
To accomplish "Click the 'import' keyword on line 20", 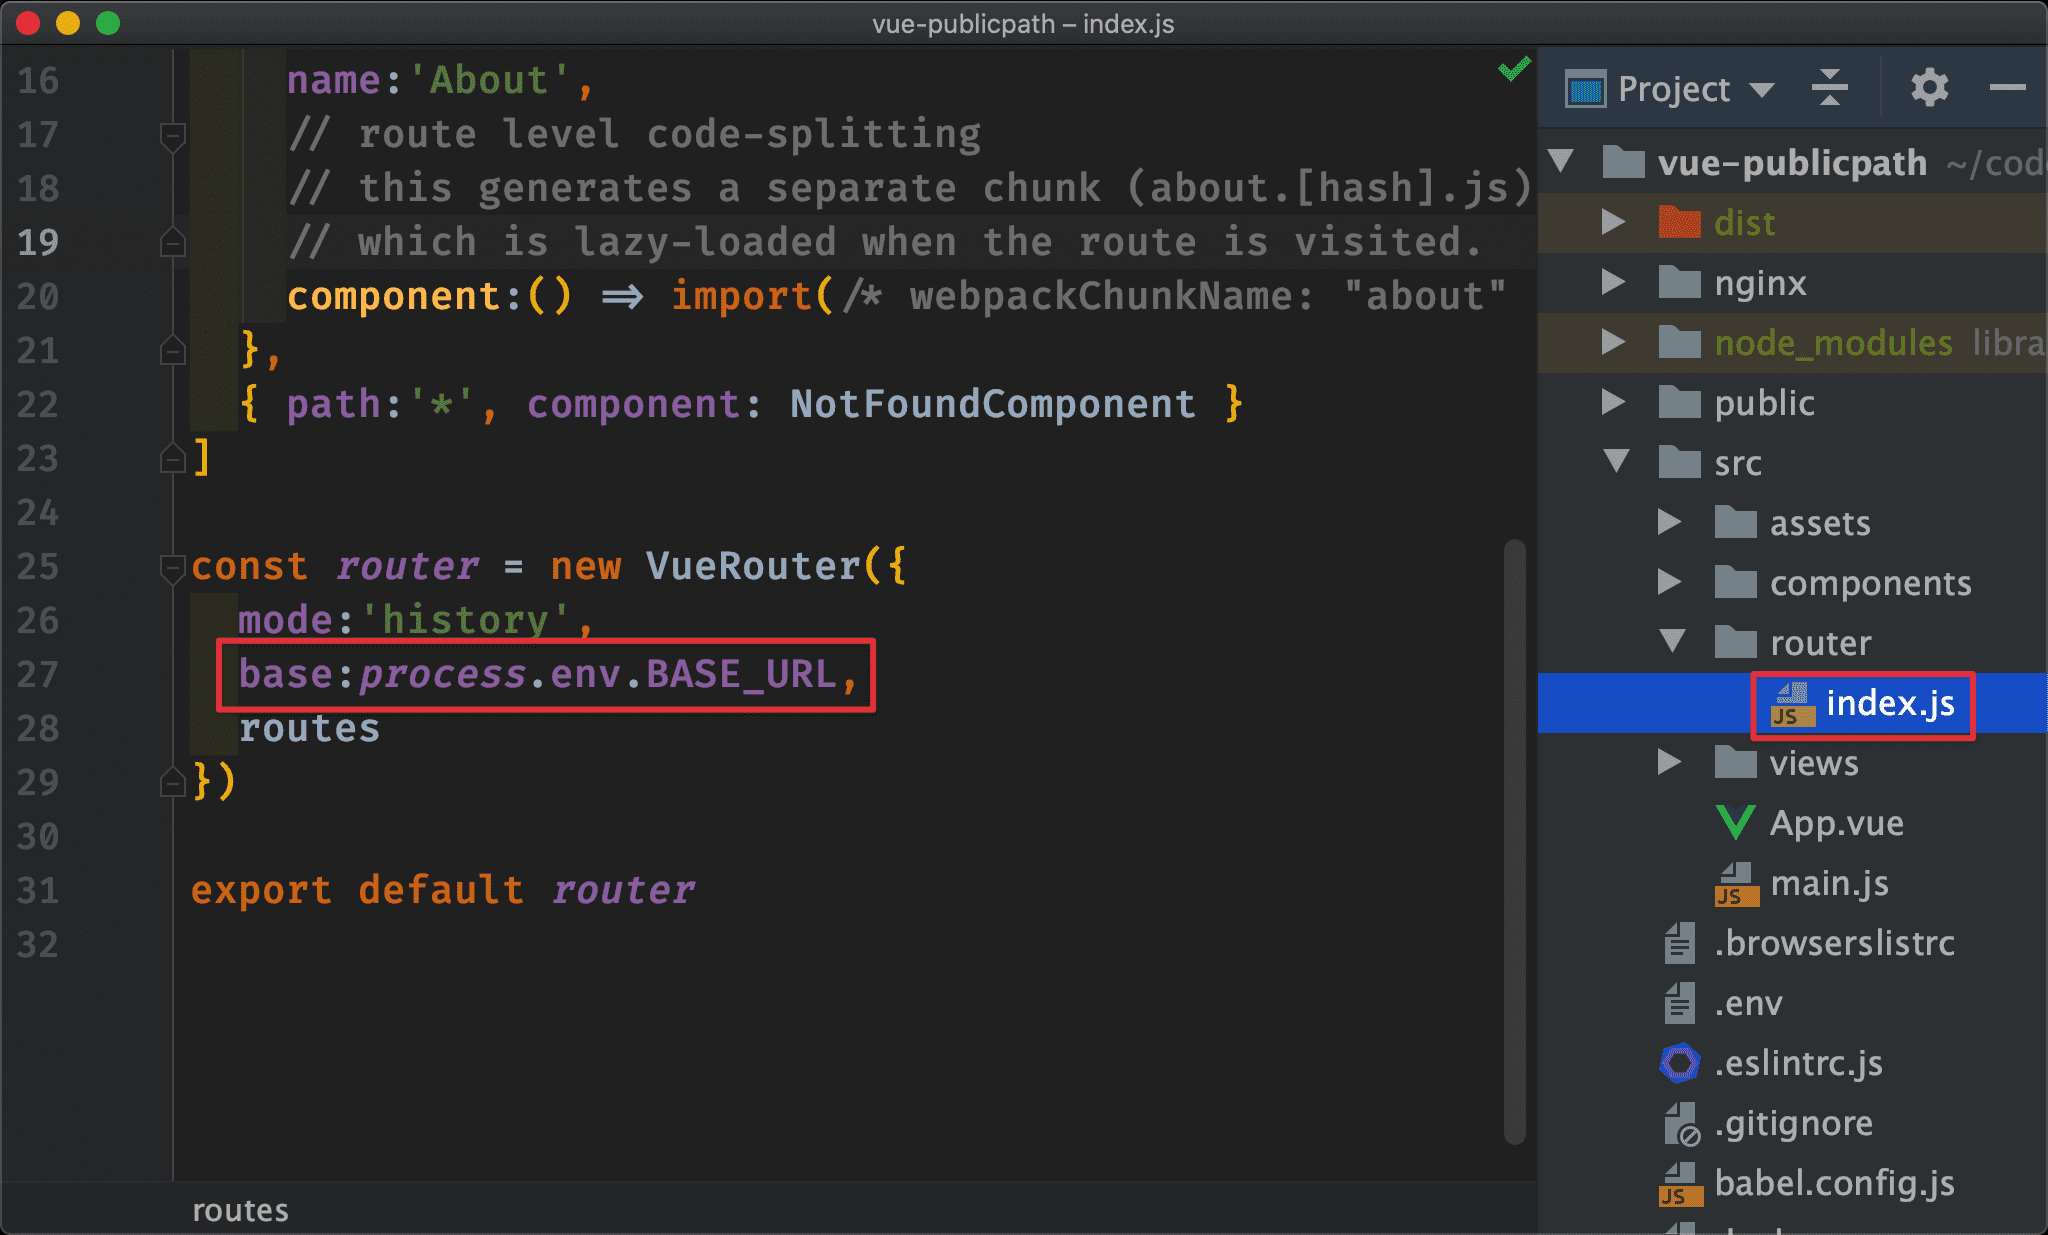I will click(x=741, y=296).
